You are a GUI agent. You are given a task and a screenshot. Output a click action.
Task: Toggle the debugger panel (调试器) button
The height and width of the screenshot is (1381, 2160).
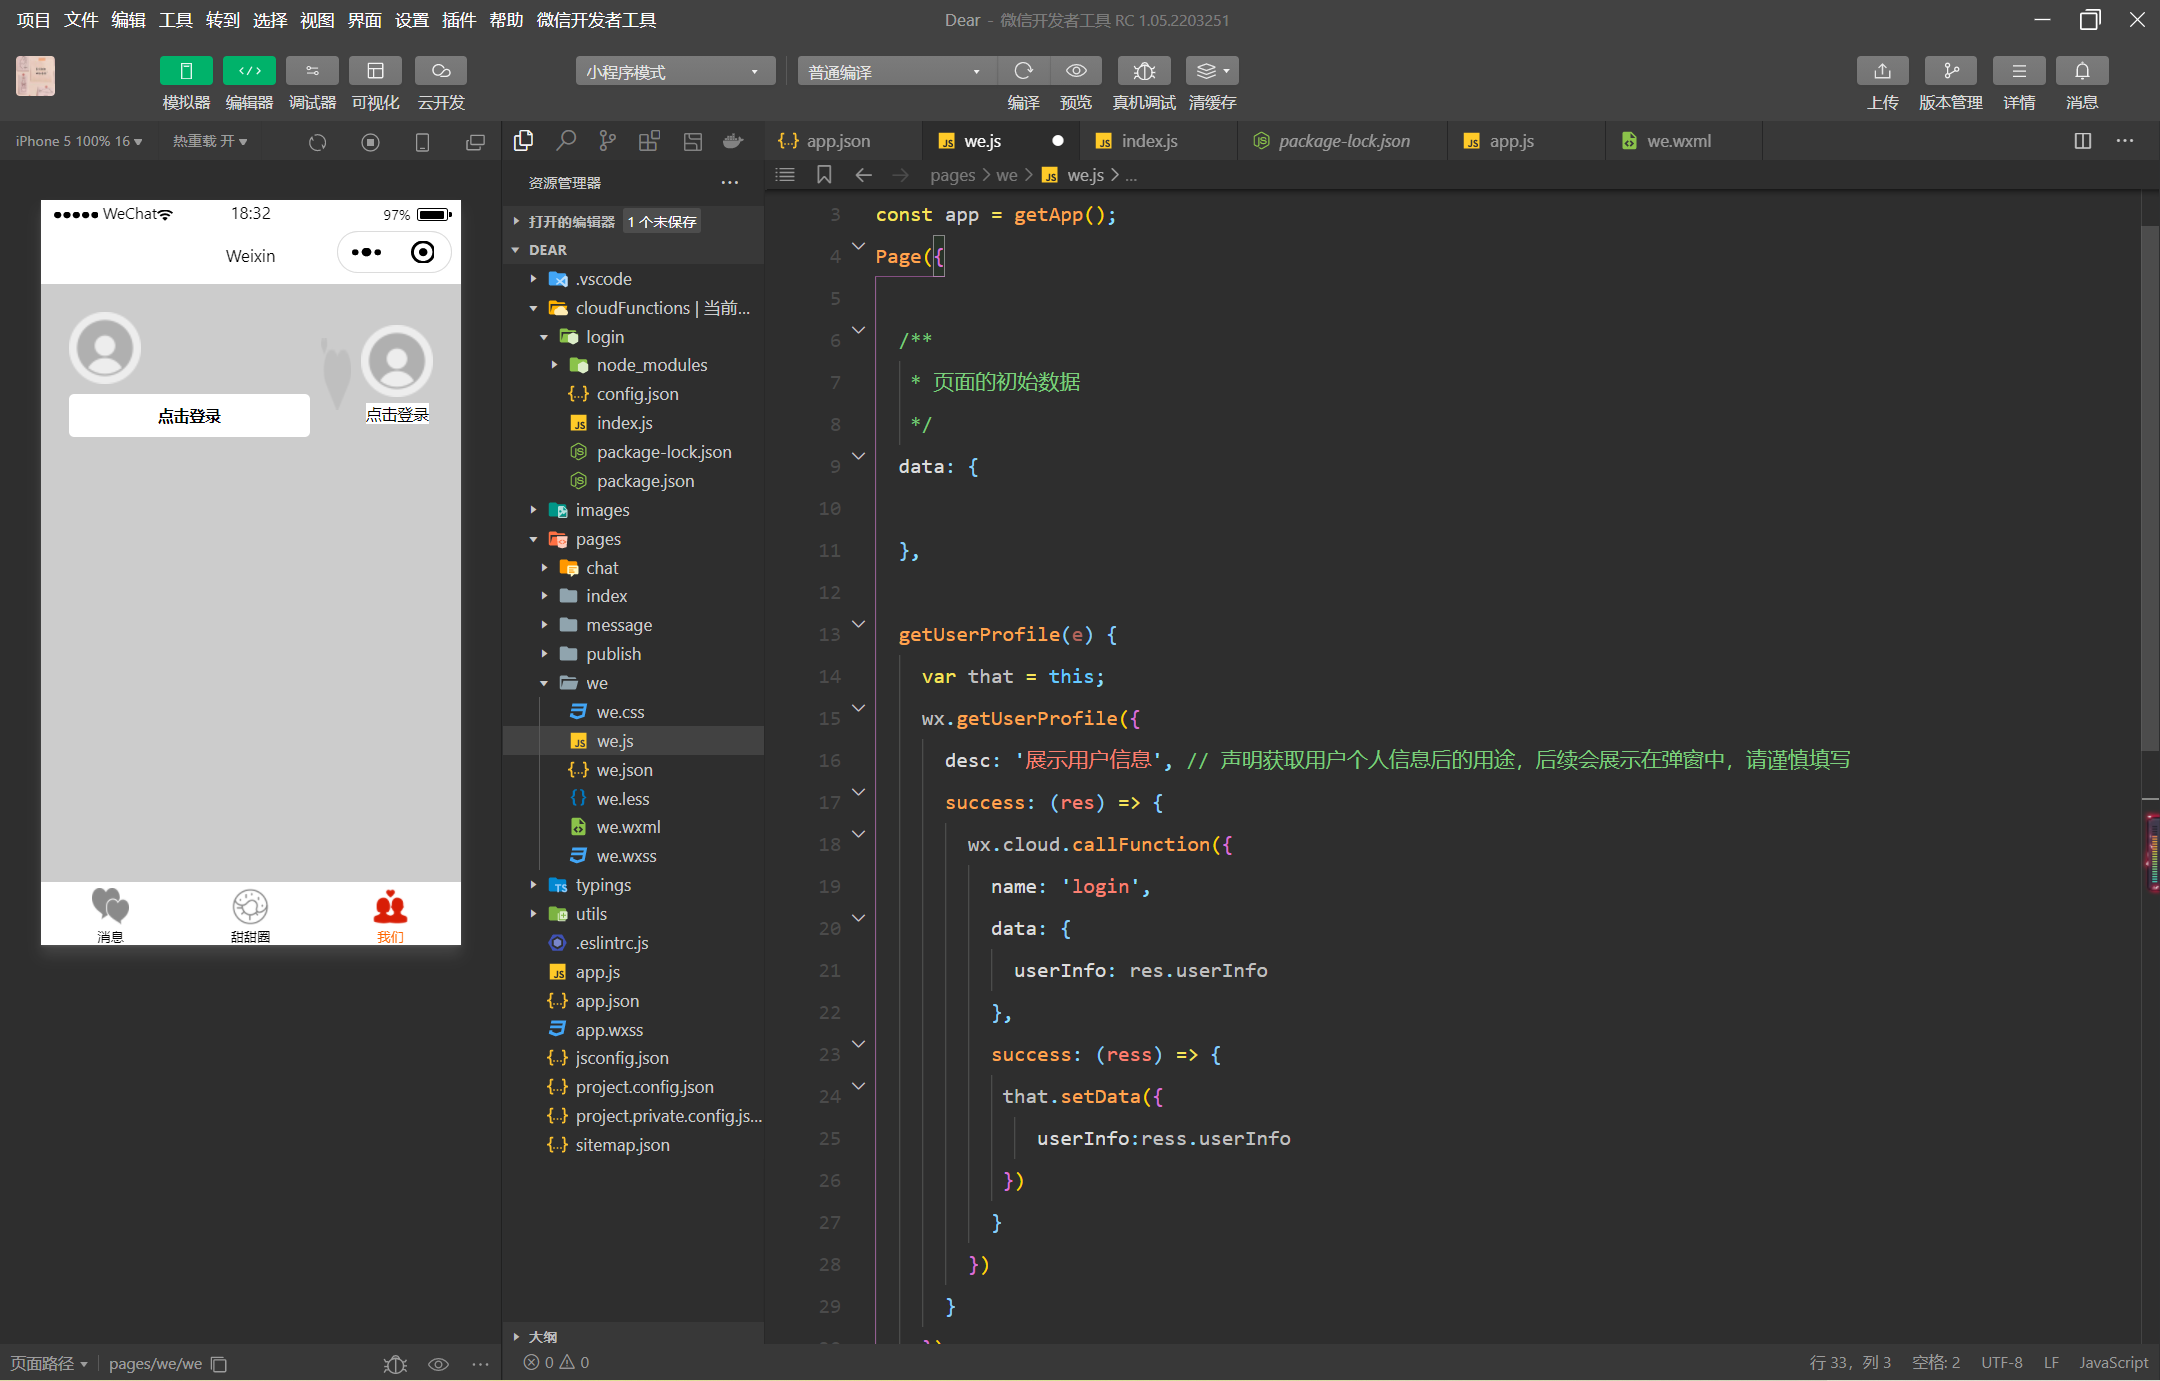coord(312,71)
